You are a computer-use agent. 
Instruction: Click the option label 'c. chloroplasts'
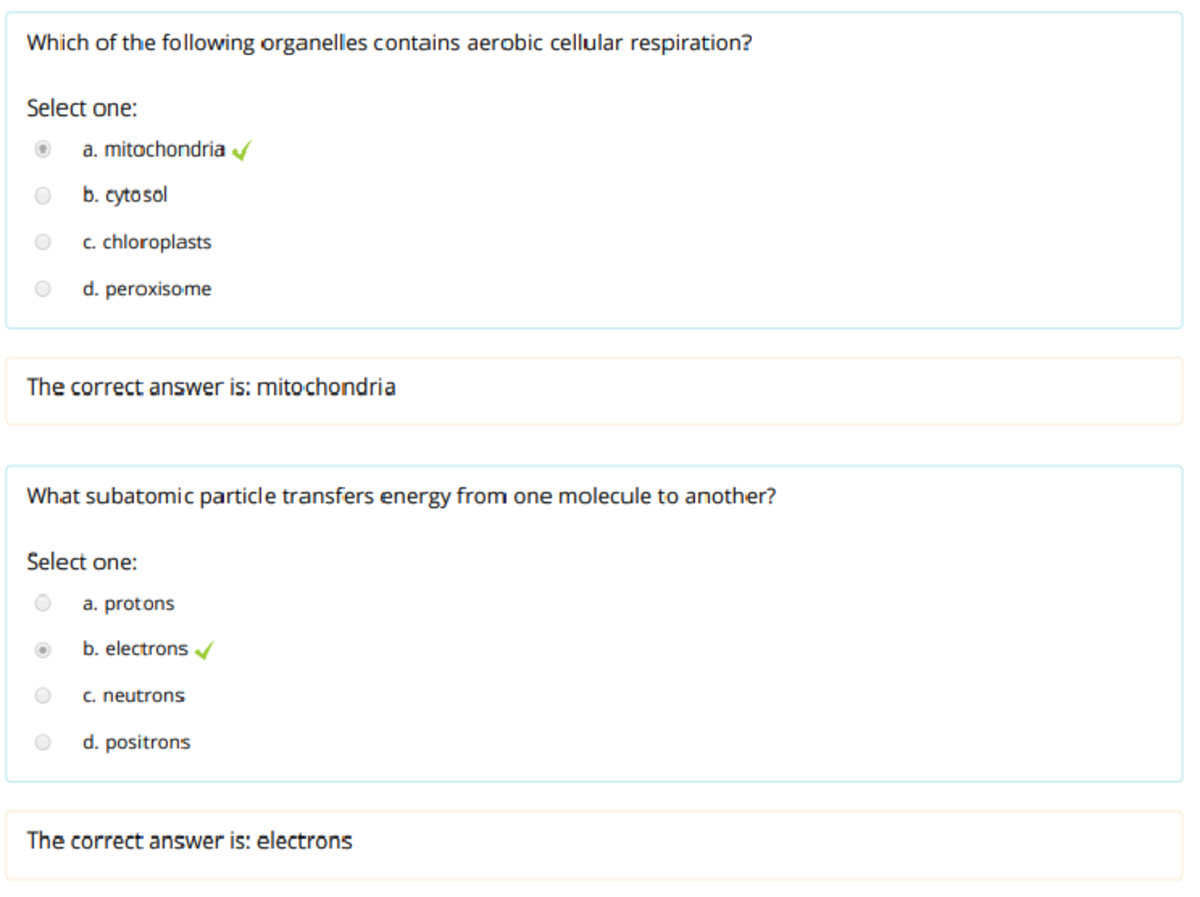[x=146, y=241]
